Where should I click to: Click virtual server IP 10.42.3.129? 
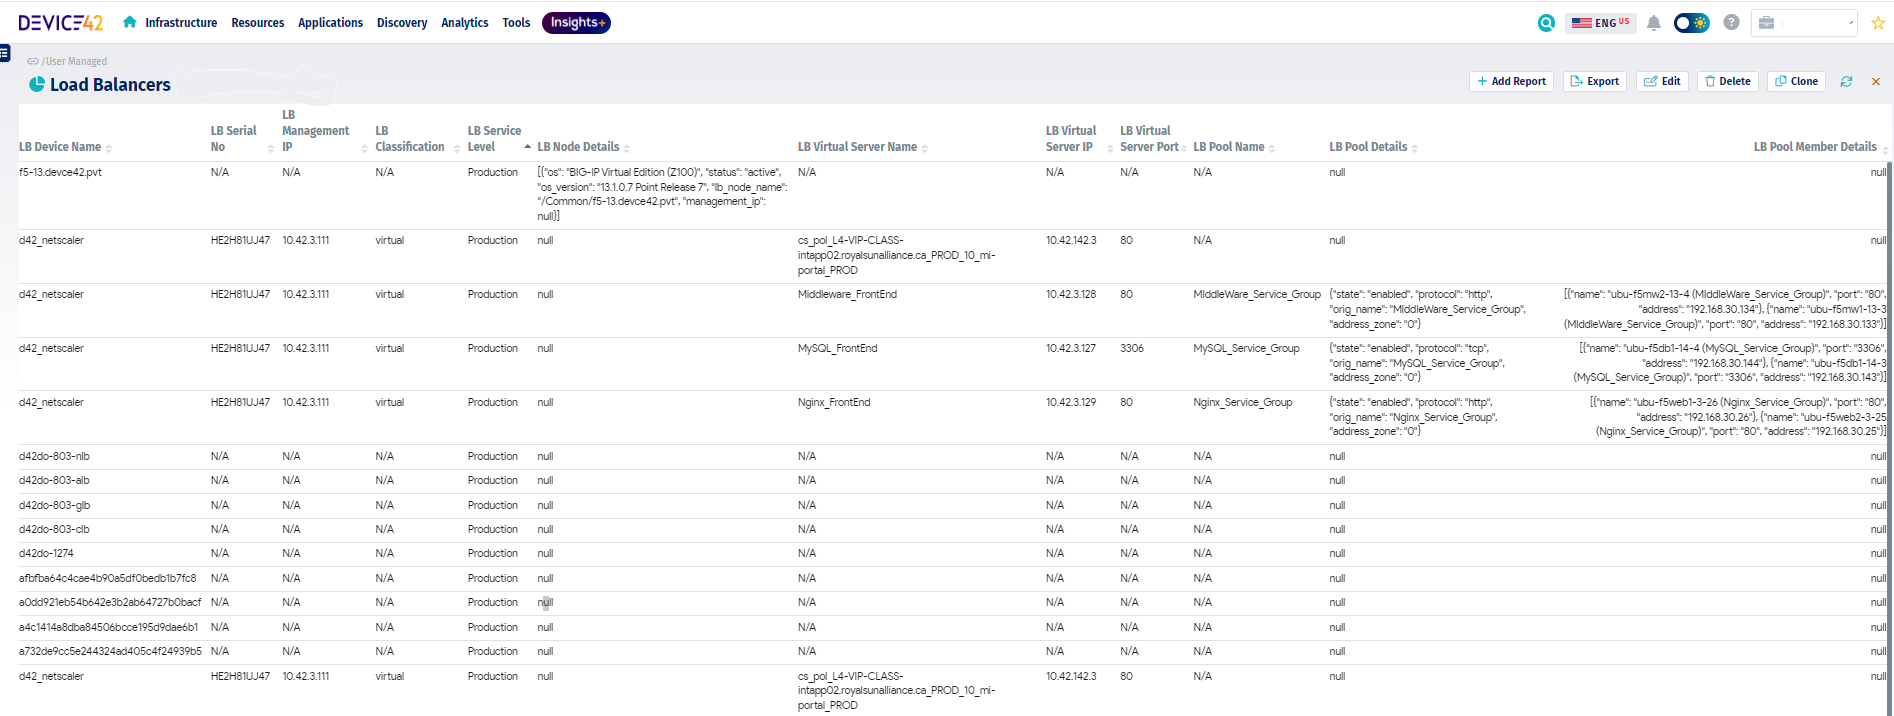tap(1071, 402)
